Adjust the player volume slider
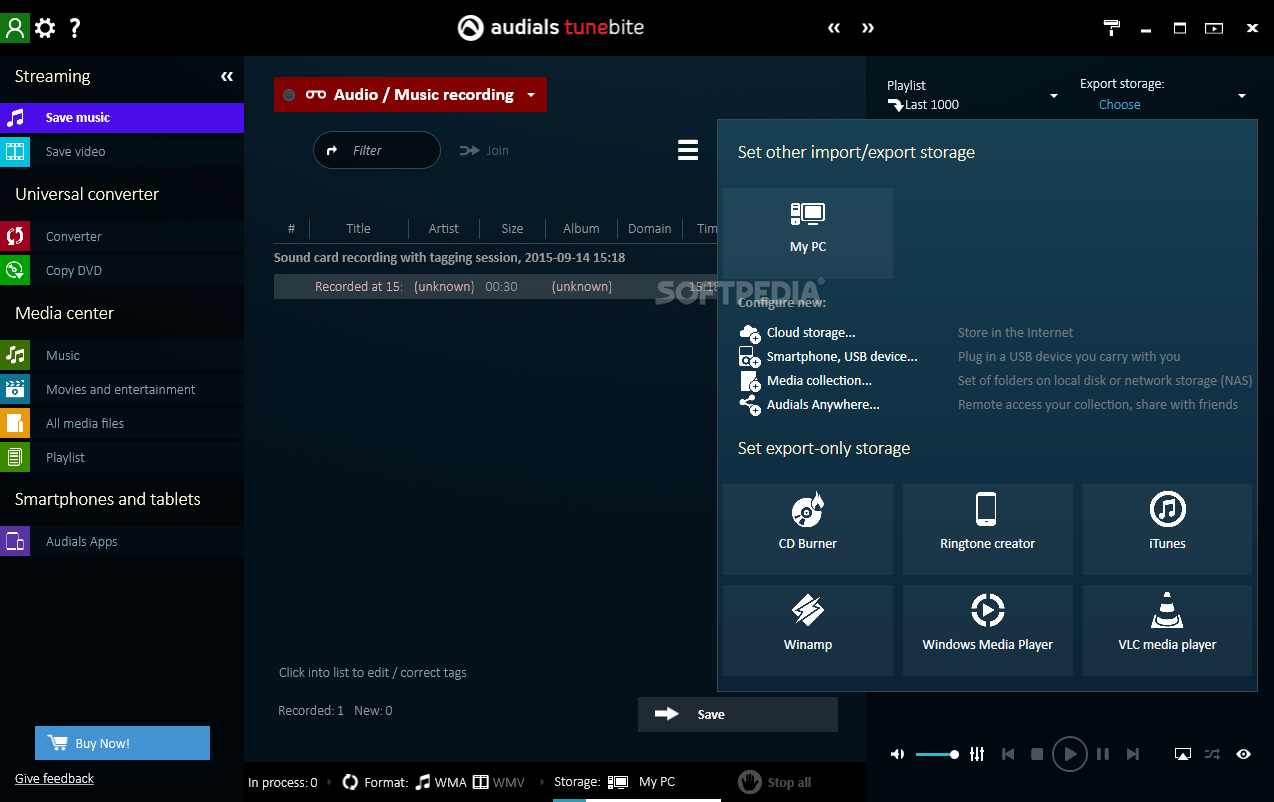Viewport: 1274px width, 802px height. [937, 754]
